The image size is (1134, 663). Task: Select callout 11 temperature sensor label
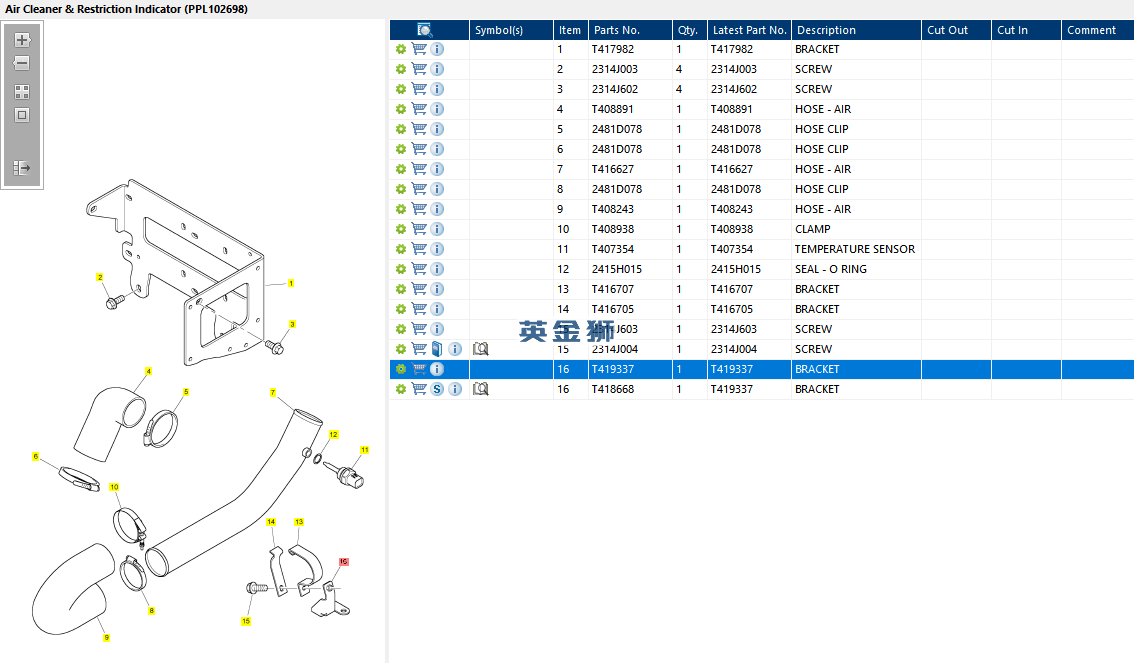tap(364, 450)
